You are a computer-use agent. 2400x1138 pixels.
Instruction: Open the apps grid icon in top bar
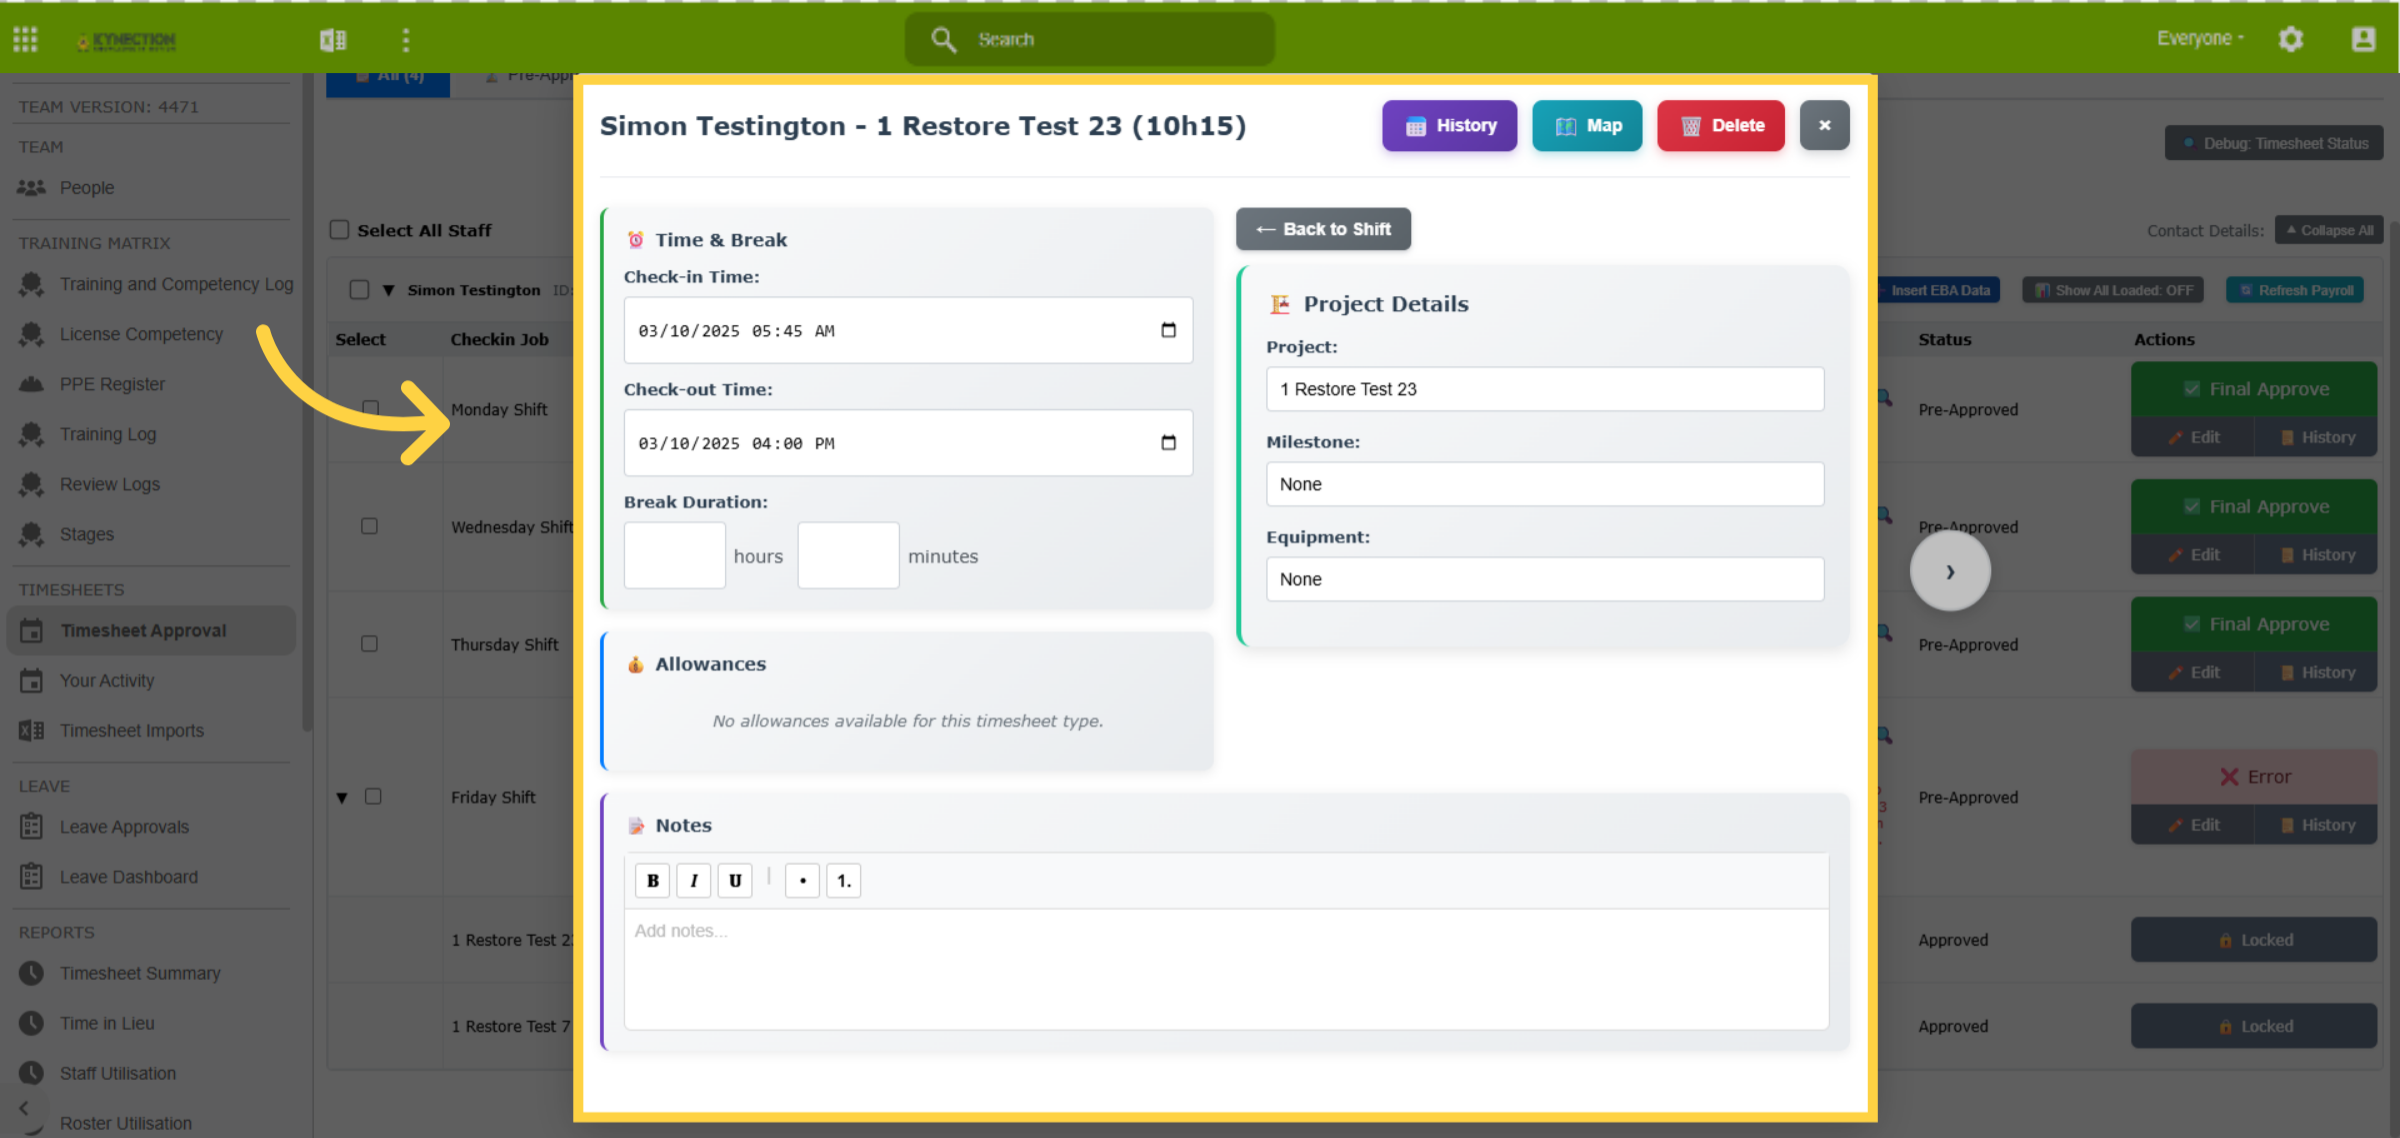point(25,39)
